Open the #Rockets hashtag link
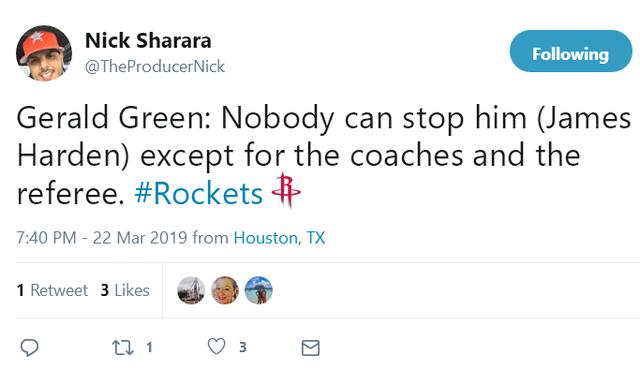Screen dimensions: 640x370 tap(198, 193)
